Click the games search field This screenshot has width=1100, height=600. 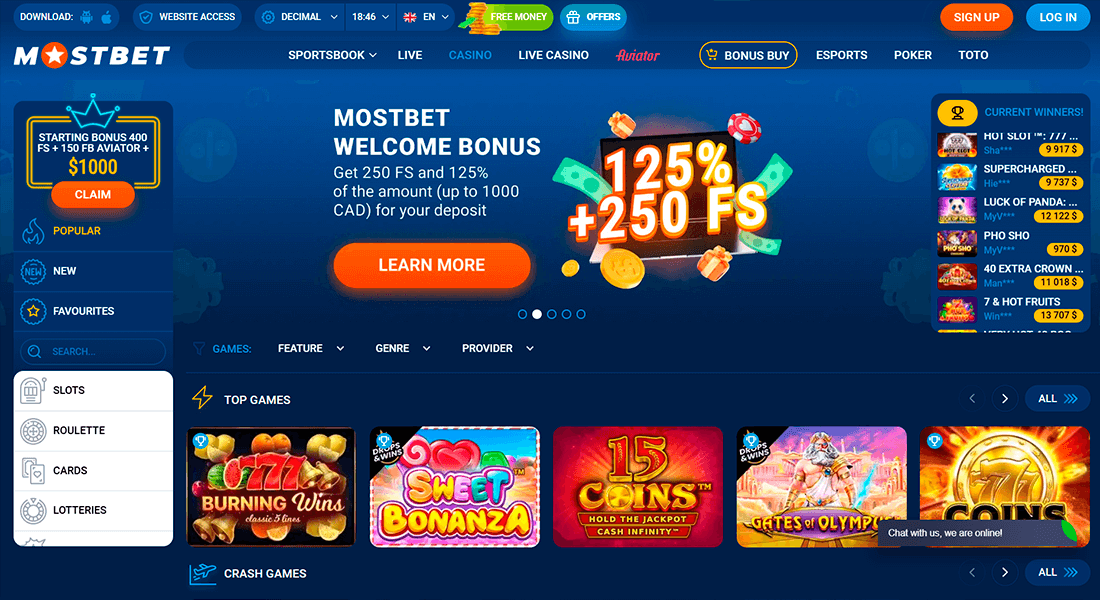pos(93,352)
